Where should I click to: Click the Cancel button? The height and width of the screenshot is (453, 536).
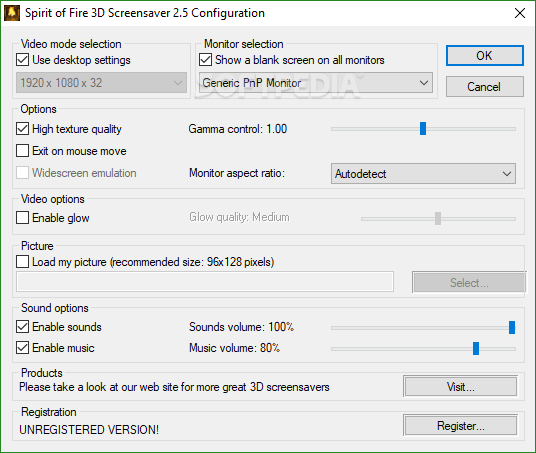point(484,87)
